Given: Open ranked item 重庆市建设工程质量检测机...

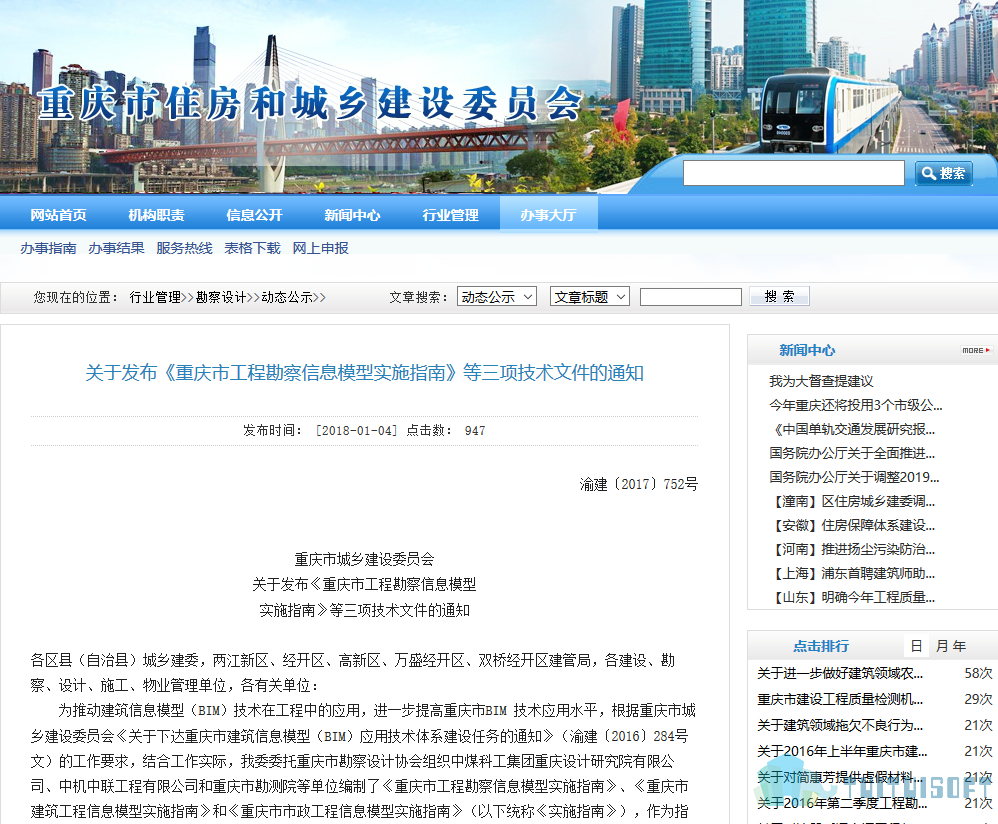Looking at the screenshot, I should (840, 699).
